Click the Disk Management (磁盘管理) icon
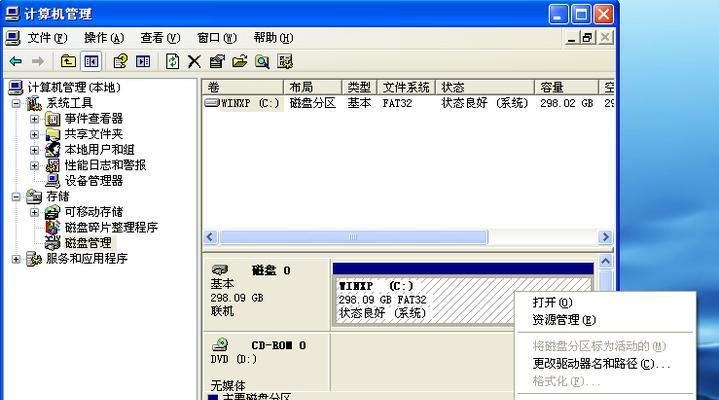 (x=53, y=243)
